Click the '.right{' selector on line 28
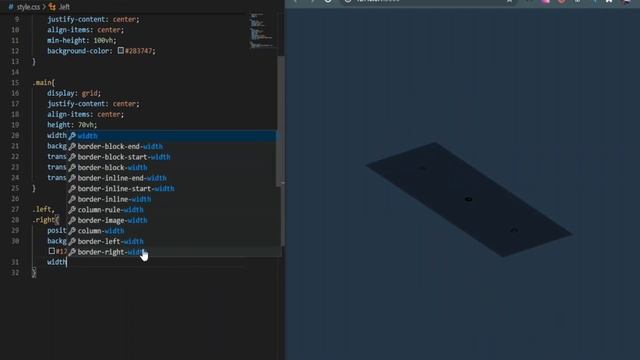Viewport: 640px width, 360px height. coord(46,220)
